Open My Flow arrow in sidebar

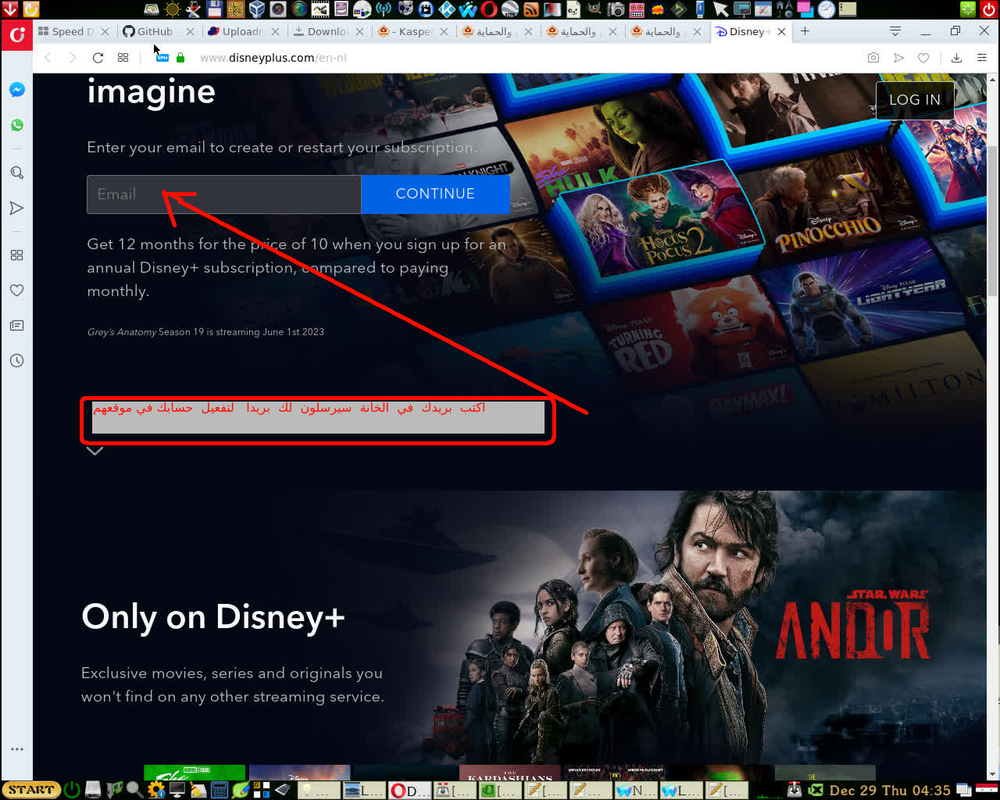(x=17, y=208)
